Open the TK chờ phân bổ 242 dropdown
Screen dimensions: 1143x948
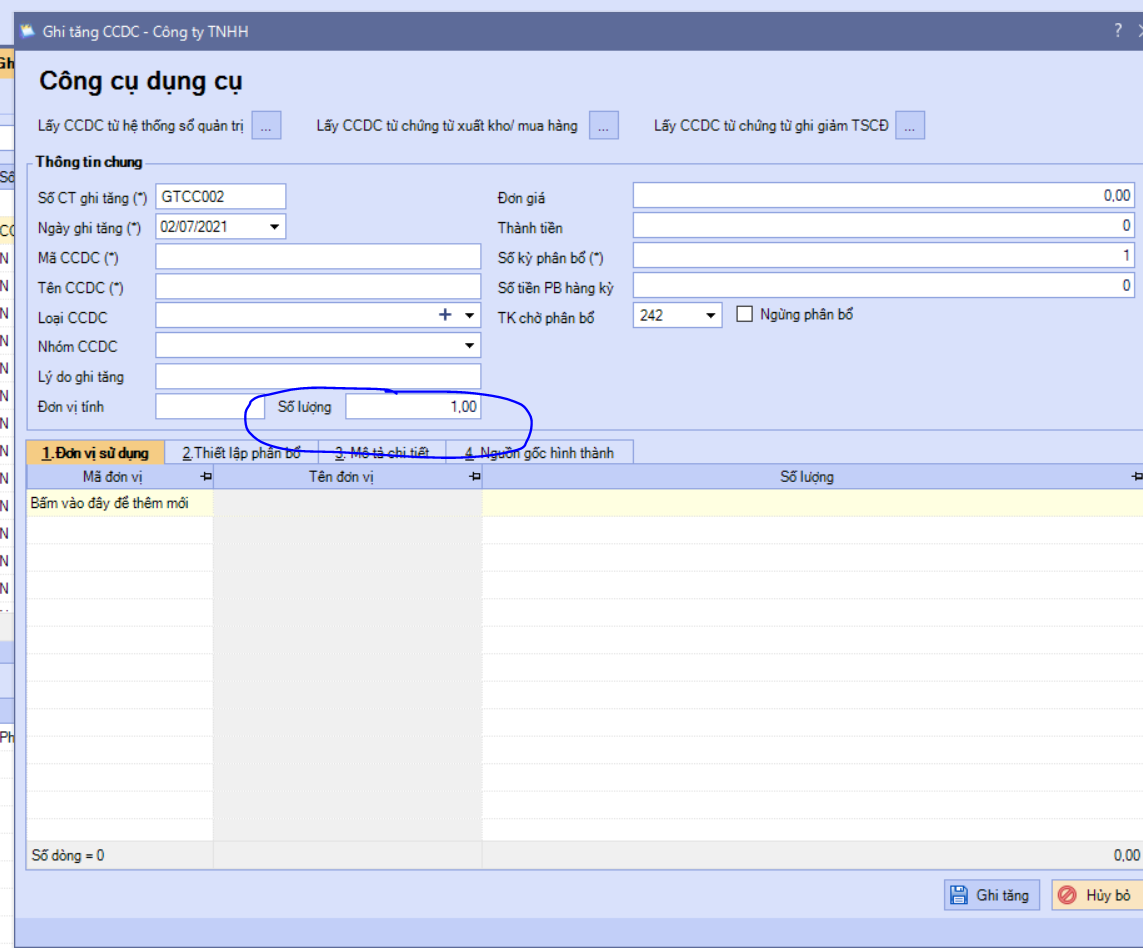[710, 316]
